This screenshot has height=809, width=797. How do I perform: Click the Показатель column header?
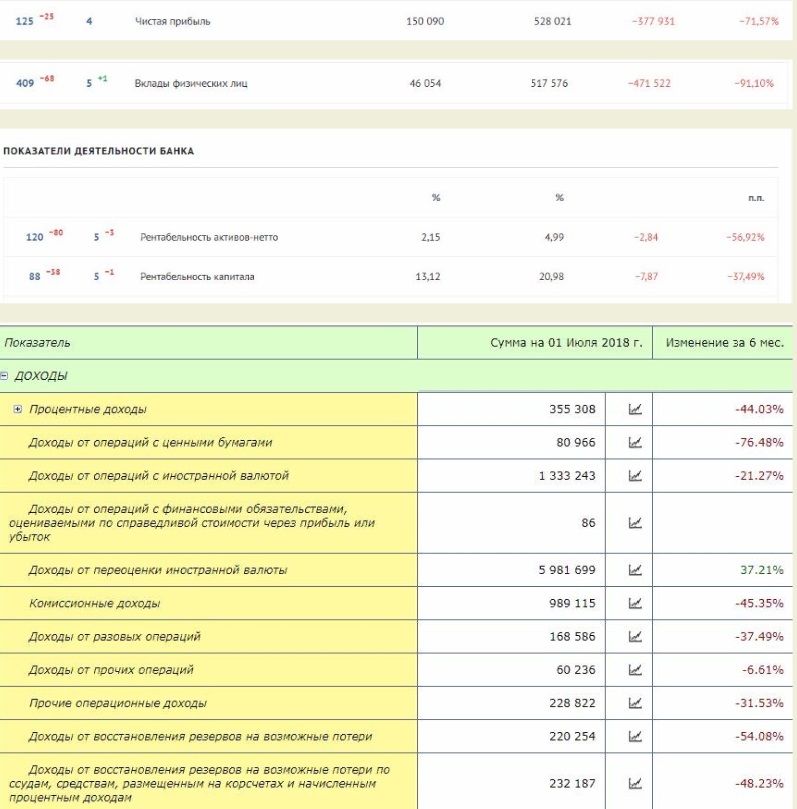tap(37, 342)
